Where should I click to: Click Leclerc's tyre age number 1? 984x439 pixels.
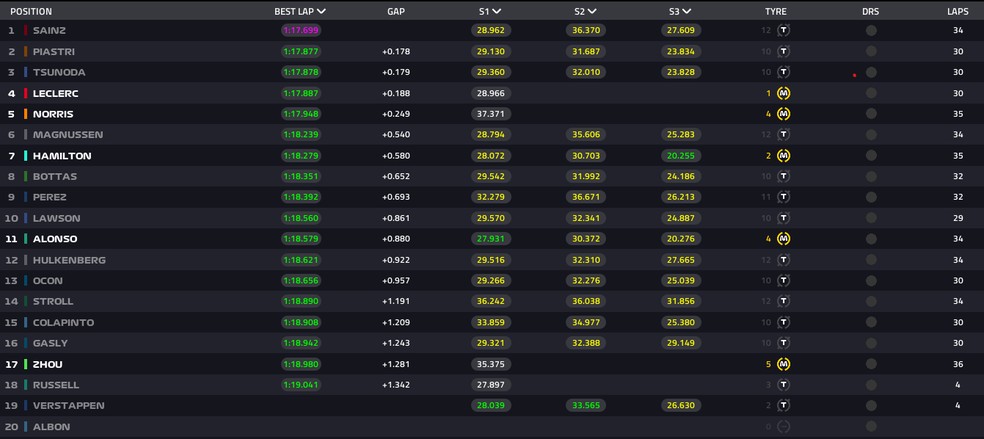pos(768,93)
